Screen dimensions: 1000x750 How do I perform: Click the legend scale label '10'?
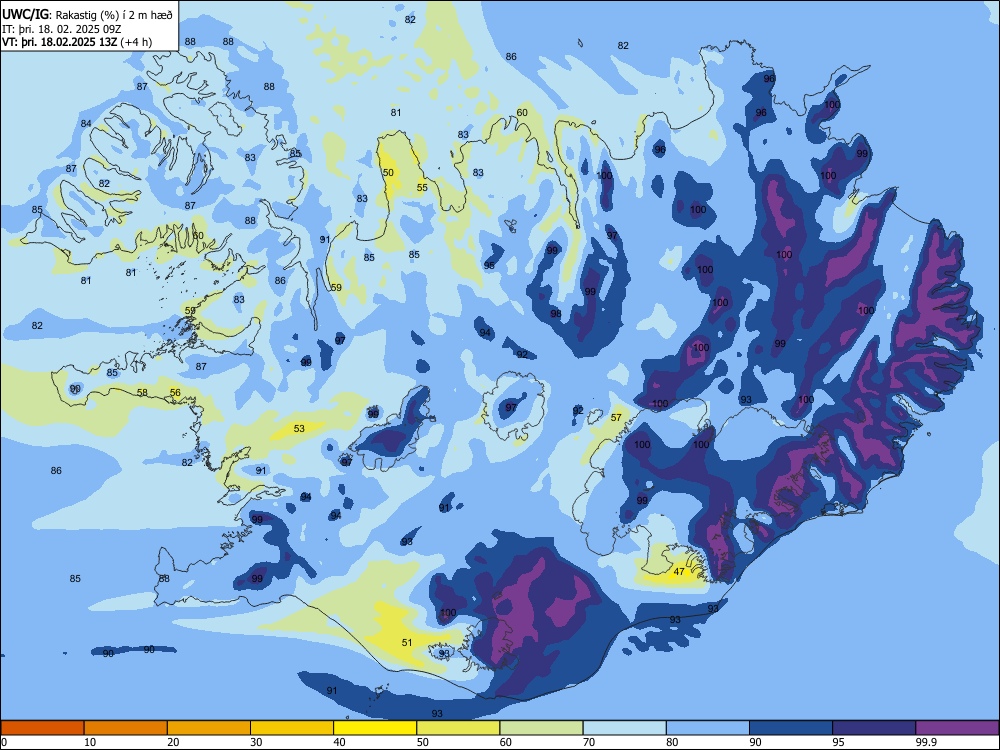tap(90, 742)
